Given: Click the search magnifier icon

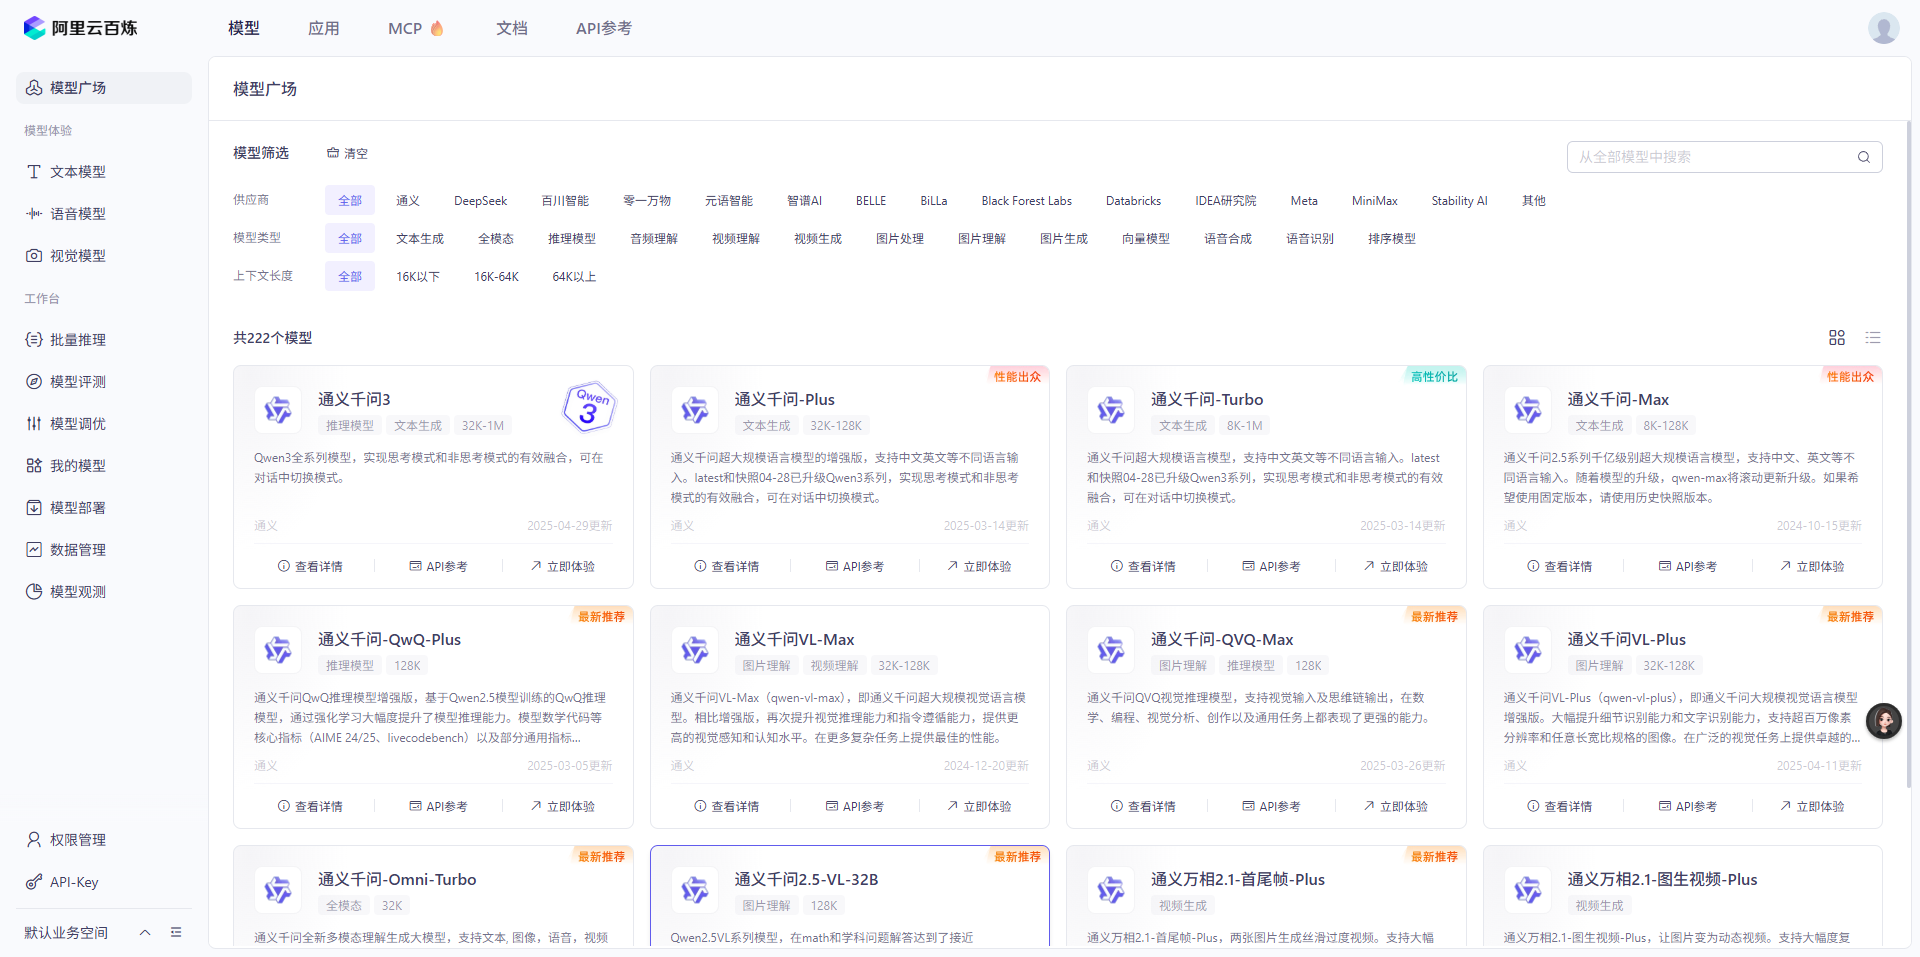Looking at the screenshot, I should click(x=1864, y=157).
